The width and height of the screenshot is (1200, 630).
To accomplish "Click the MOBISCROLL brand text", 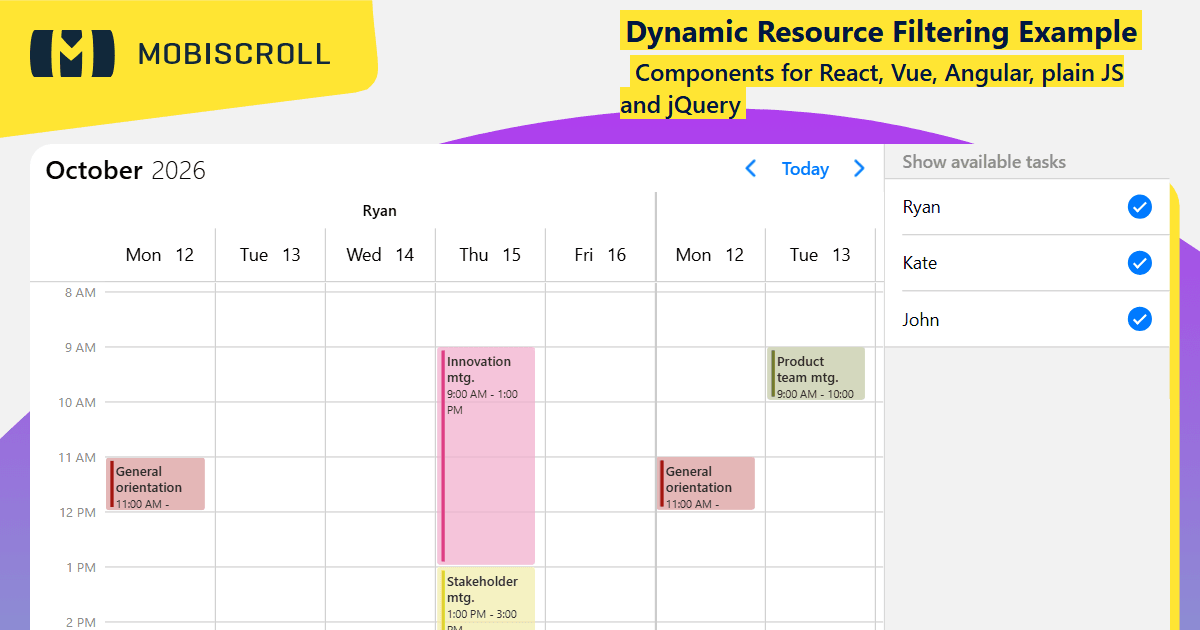I will [234, 54].
